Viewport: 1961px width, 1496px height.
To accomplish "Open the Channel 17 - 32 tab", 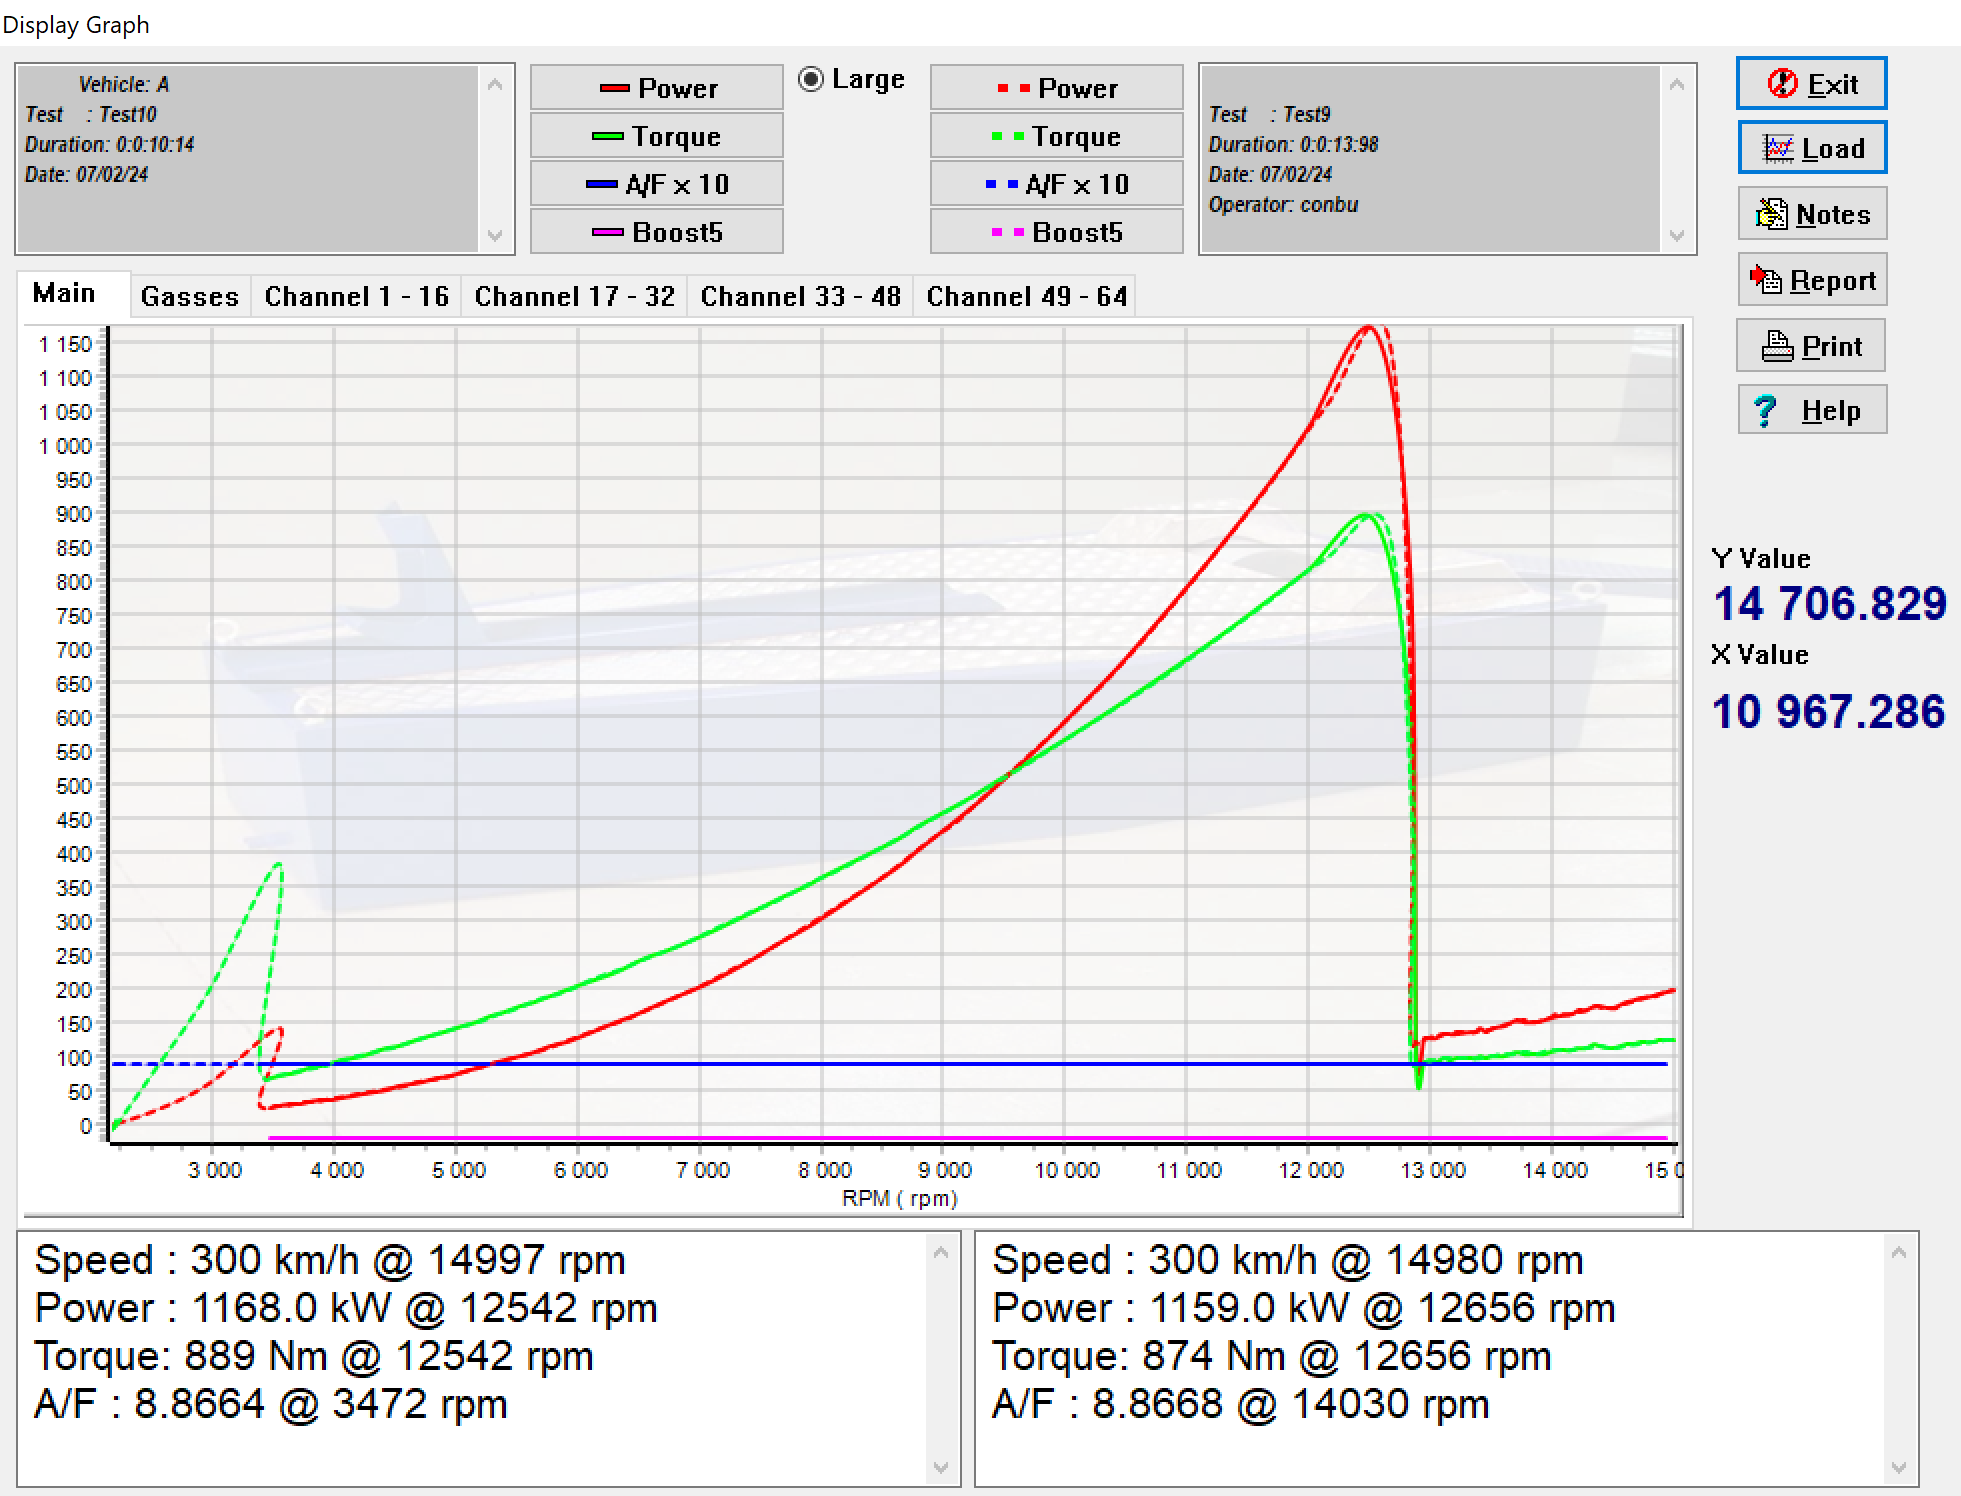I will click(x=574, y=296).
